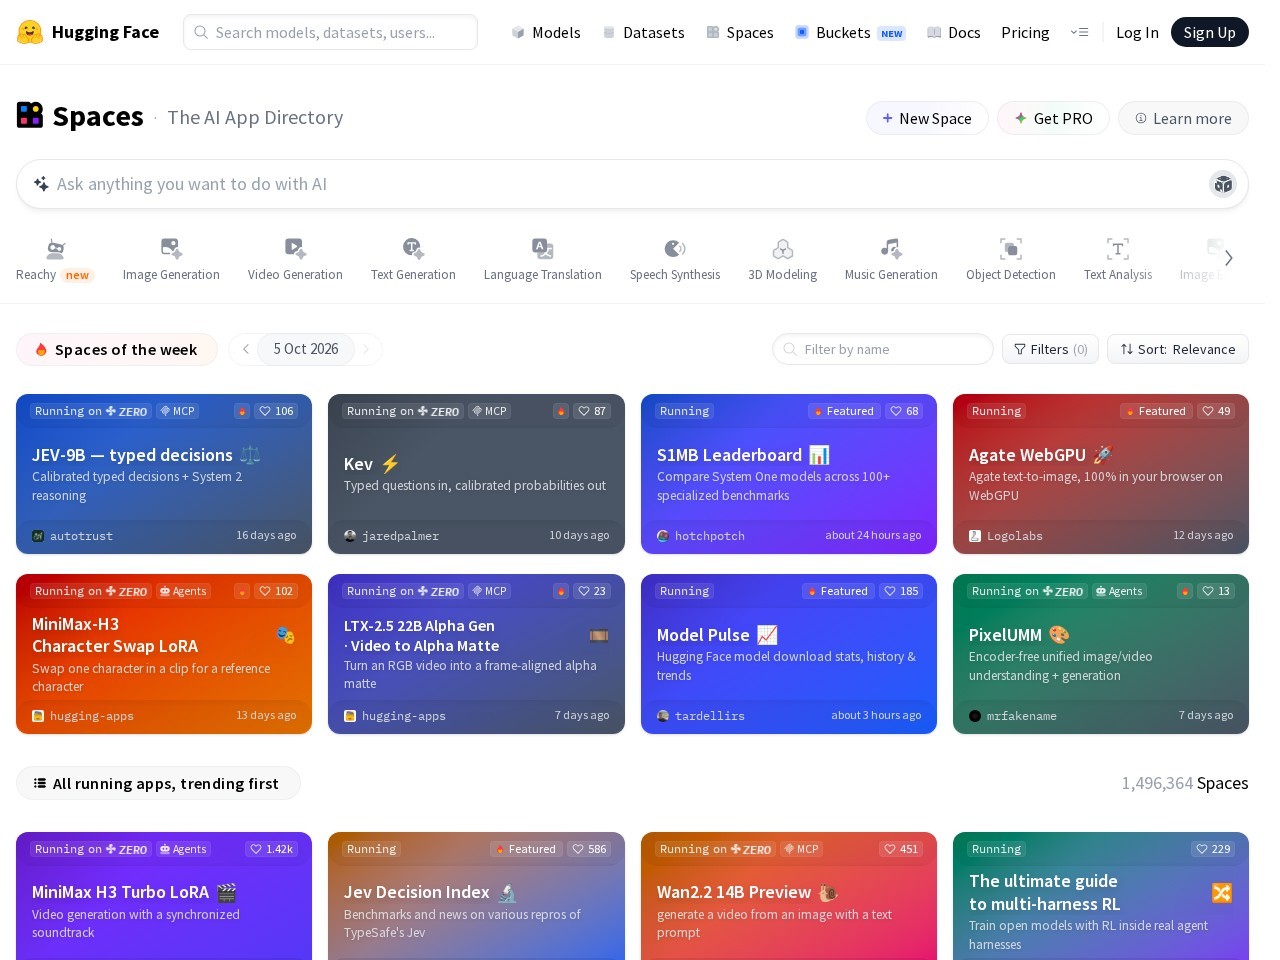This screenshot has width=1280, height=960.
Task: Open the Datasets nav item
Action: (x=643, y=32)
